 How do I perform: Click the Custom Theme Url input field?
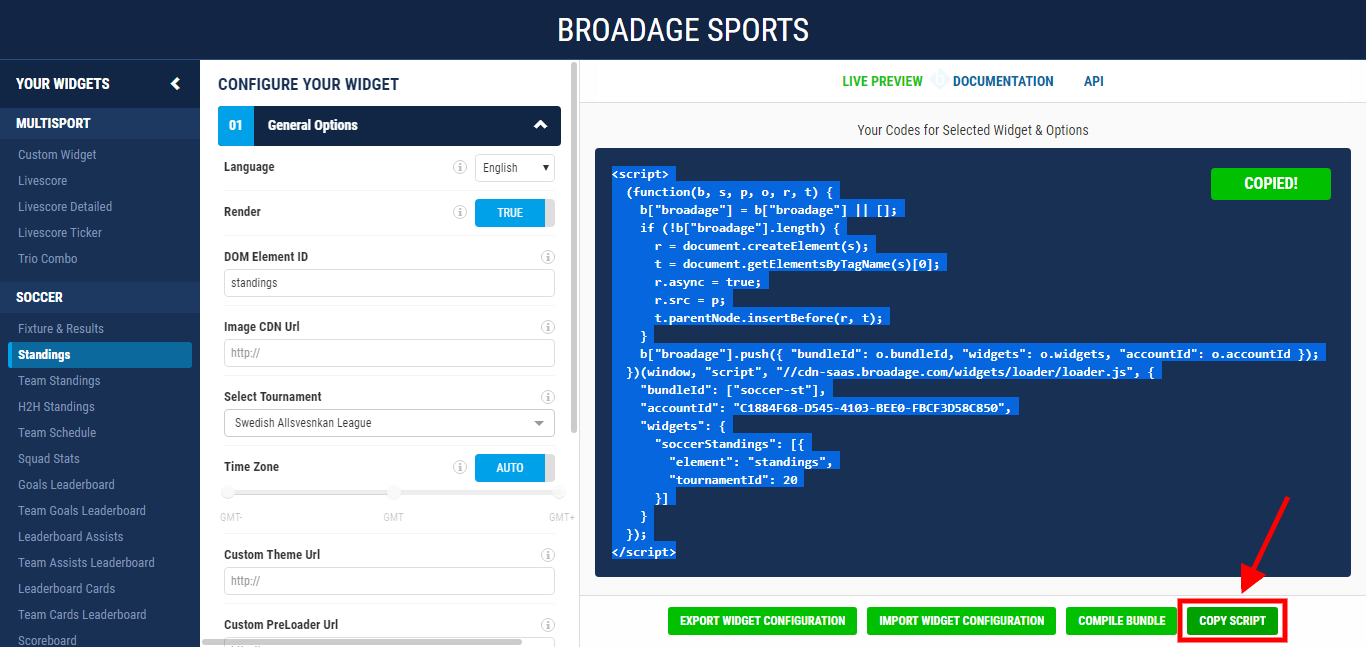pyautogui.click(x=389, y=581)
